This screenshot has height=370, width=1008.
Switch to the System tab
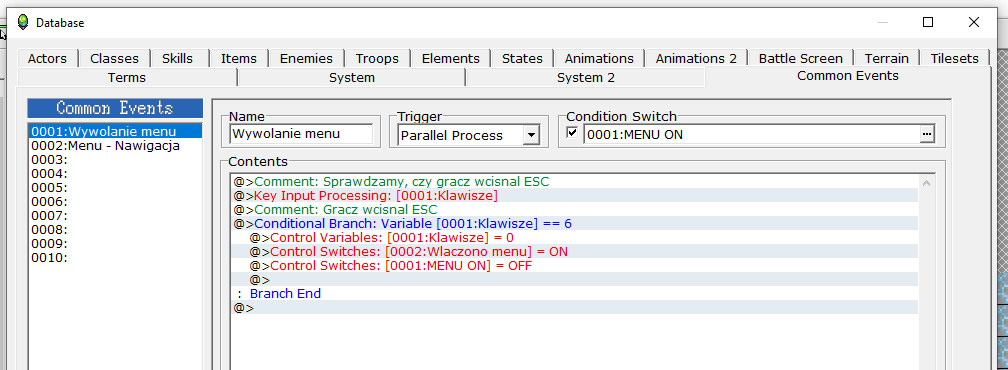click(x=352, y=78)
